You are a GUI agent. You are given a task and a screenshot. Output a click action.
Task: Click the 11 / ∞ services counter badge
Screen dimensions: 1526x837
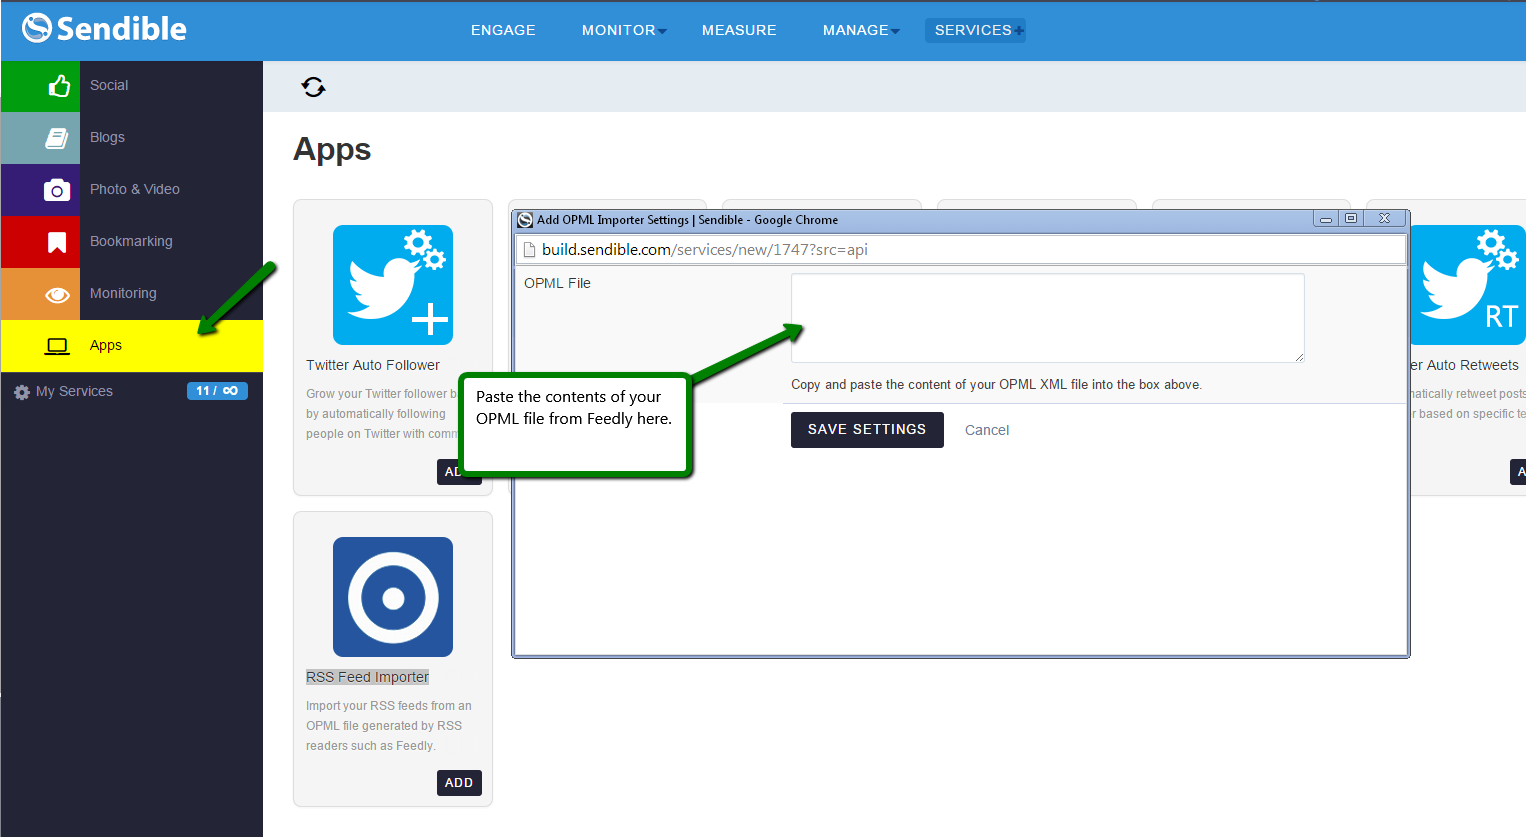click(217, 391)
